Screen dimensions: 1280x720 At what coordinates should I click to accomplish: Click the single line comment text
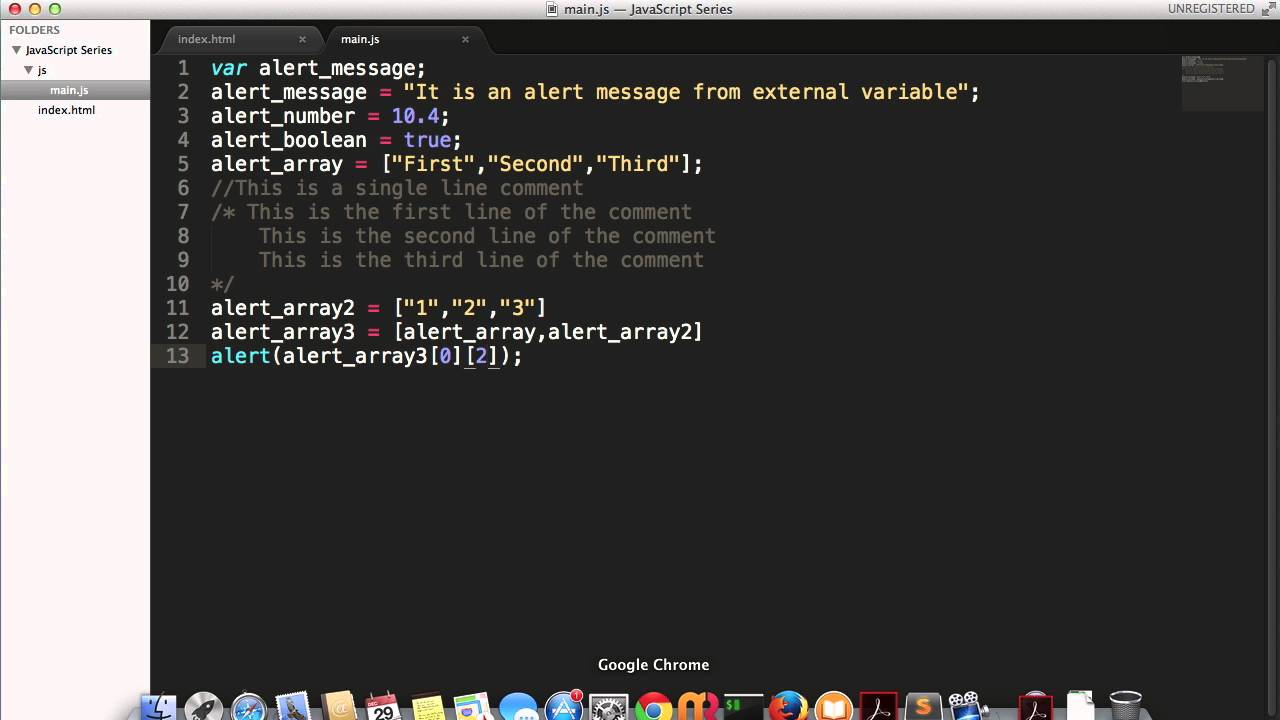(x=397, y=188)
